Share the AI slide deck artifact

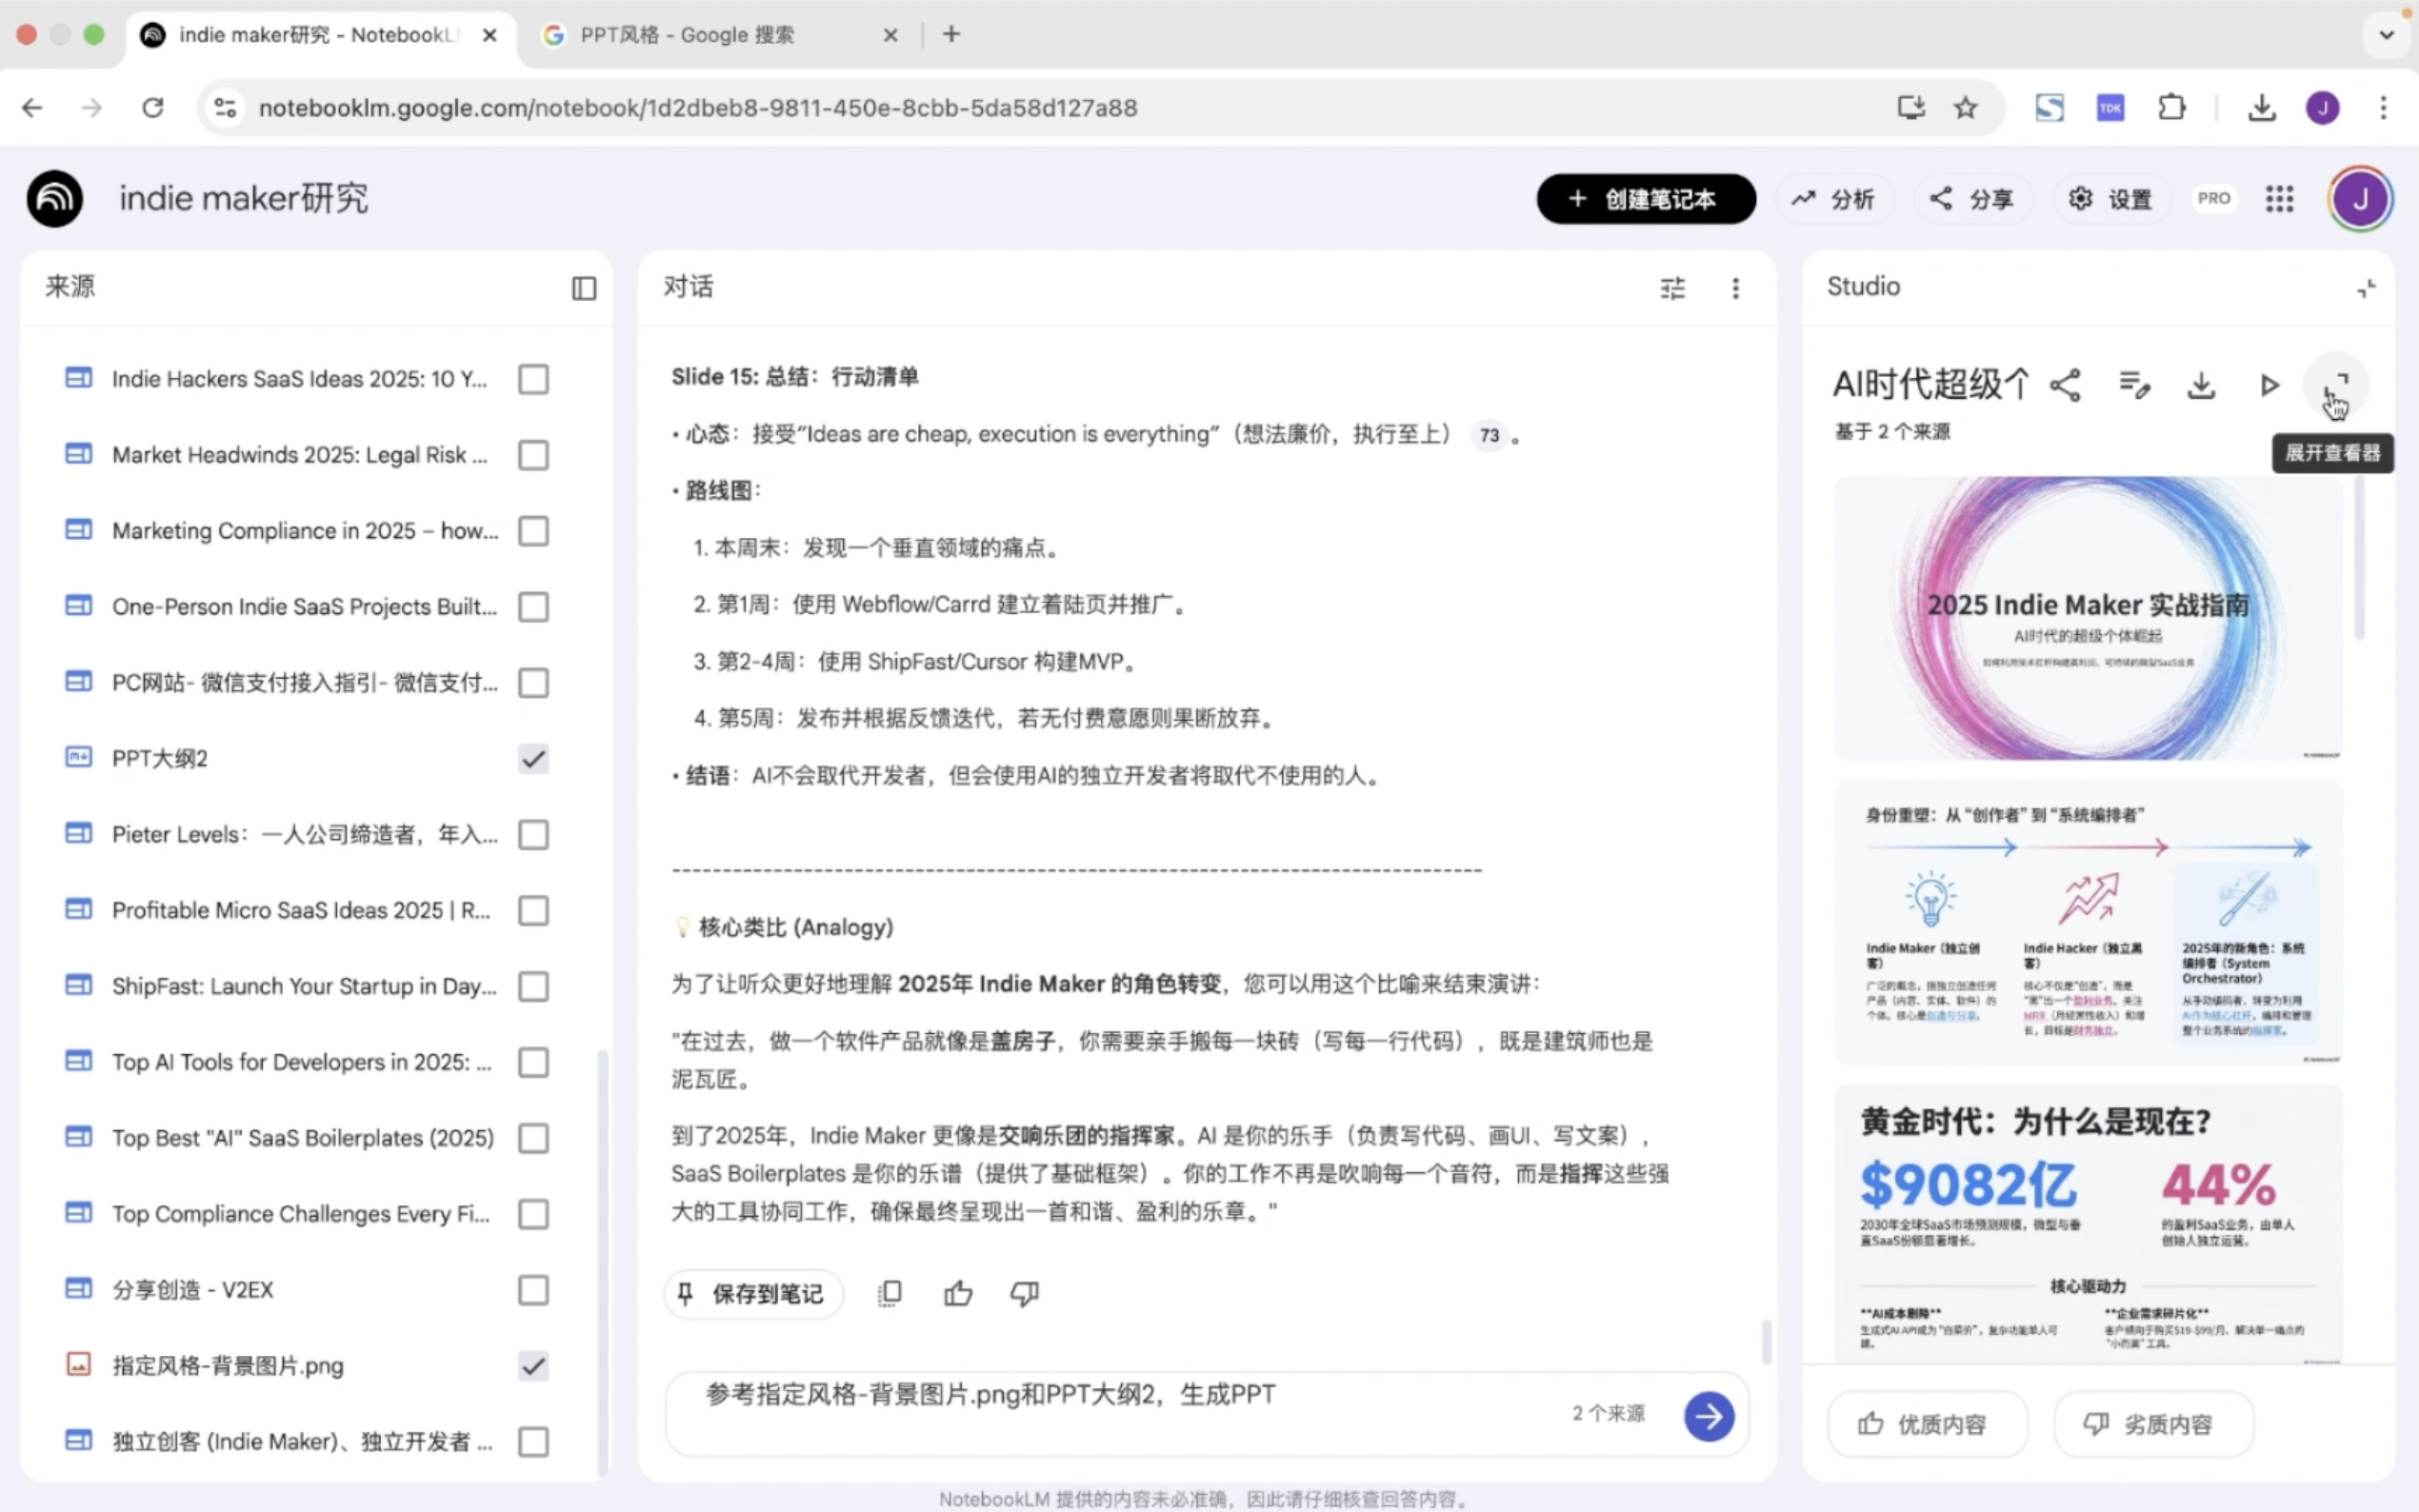(2065, 385)
